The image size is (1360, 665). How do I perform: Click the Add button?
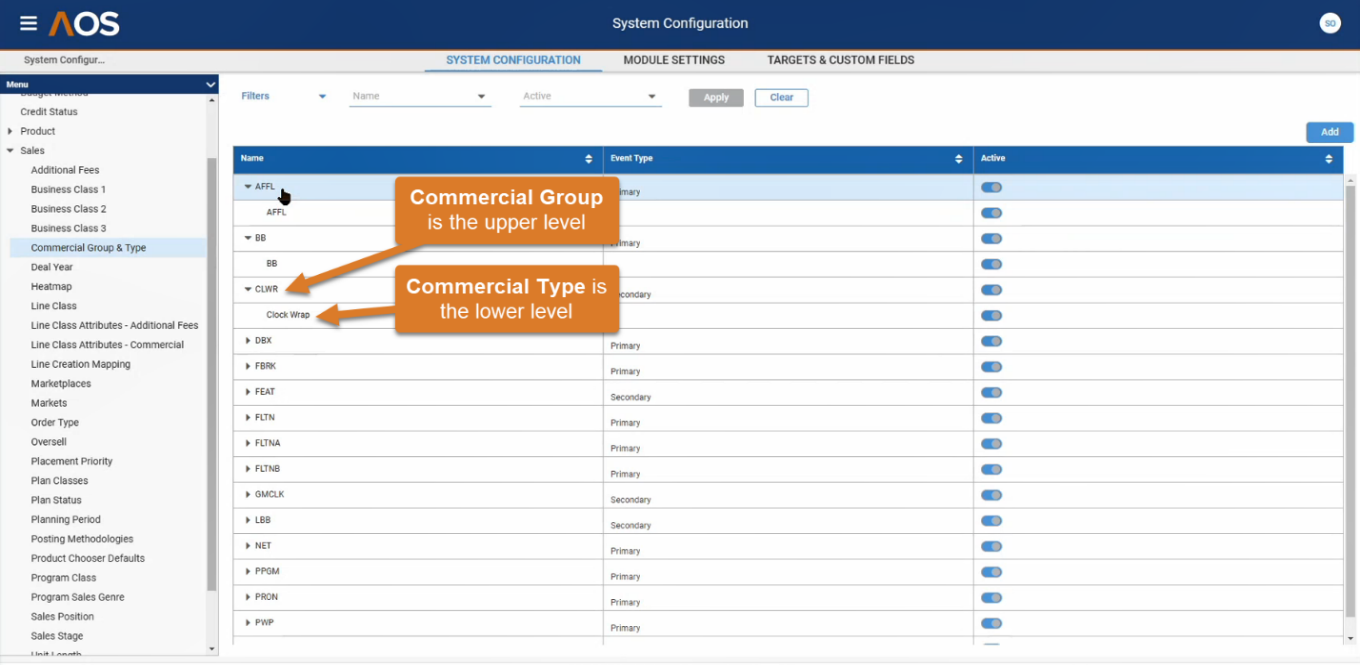point(1329,132)
